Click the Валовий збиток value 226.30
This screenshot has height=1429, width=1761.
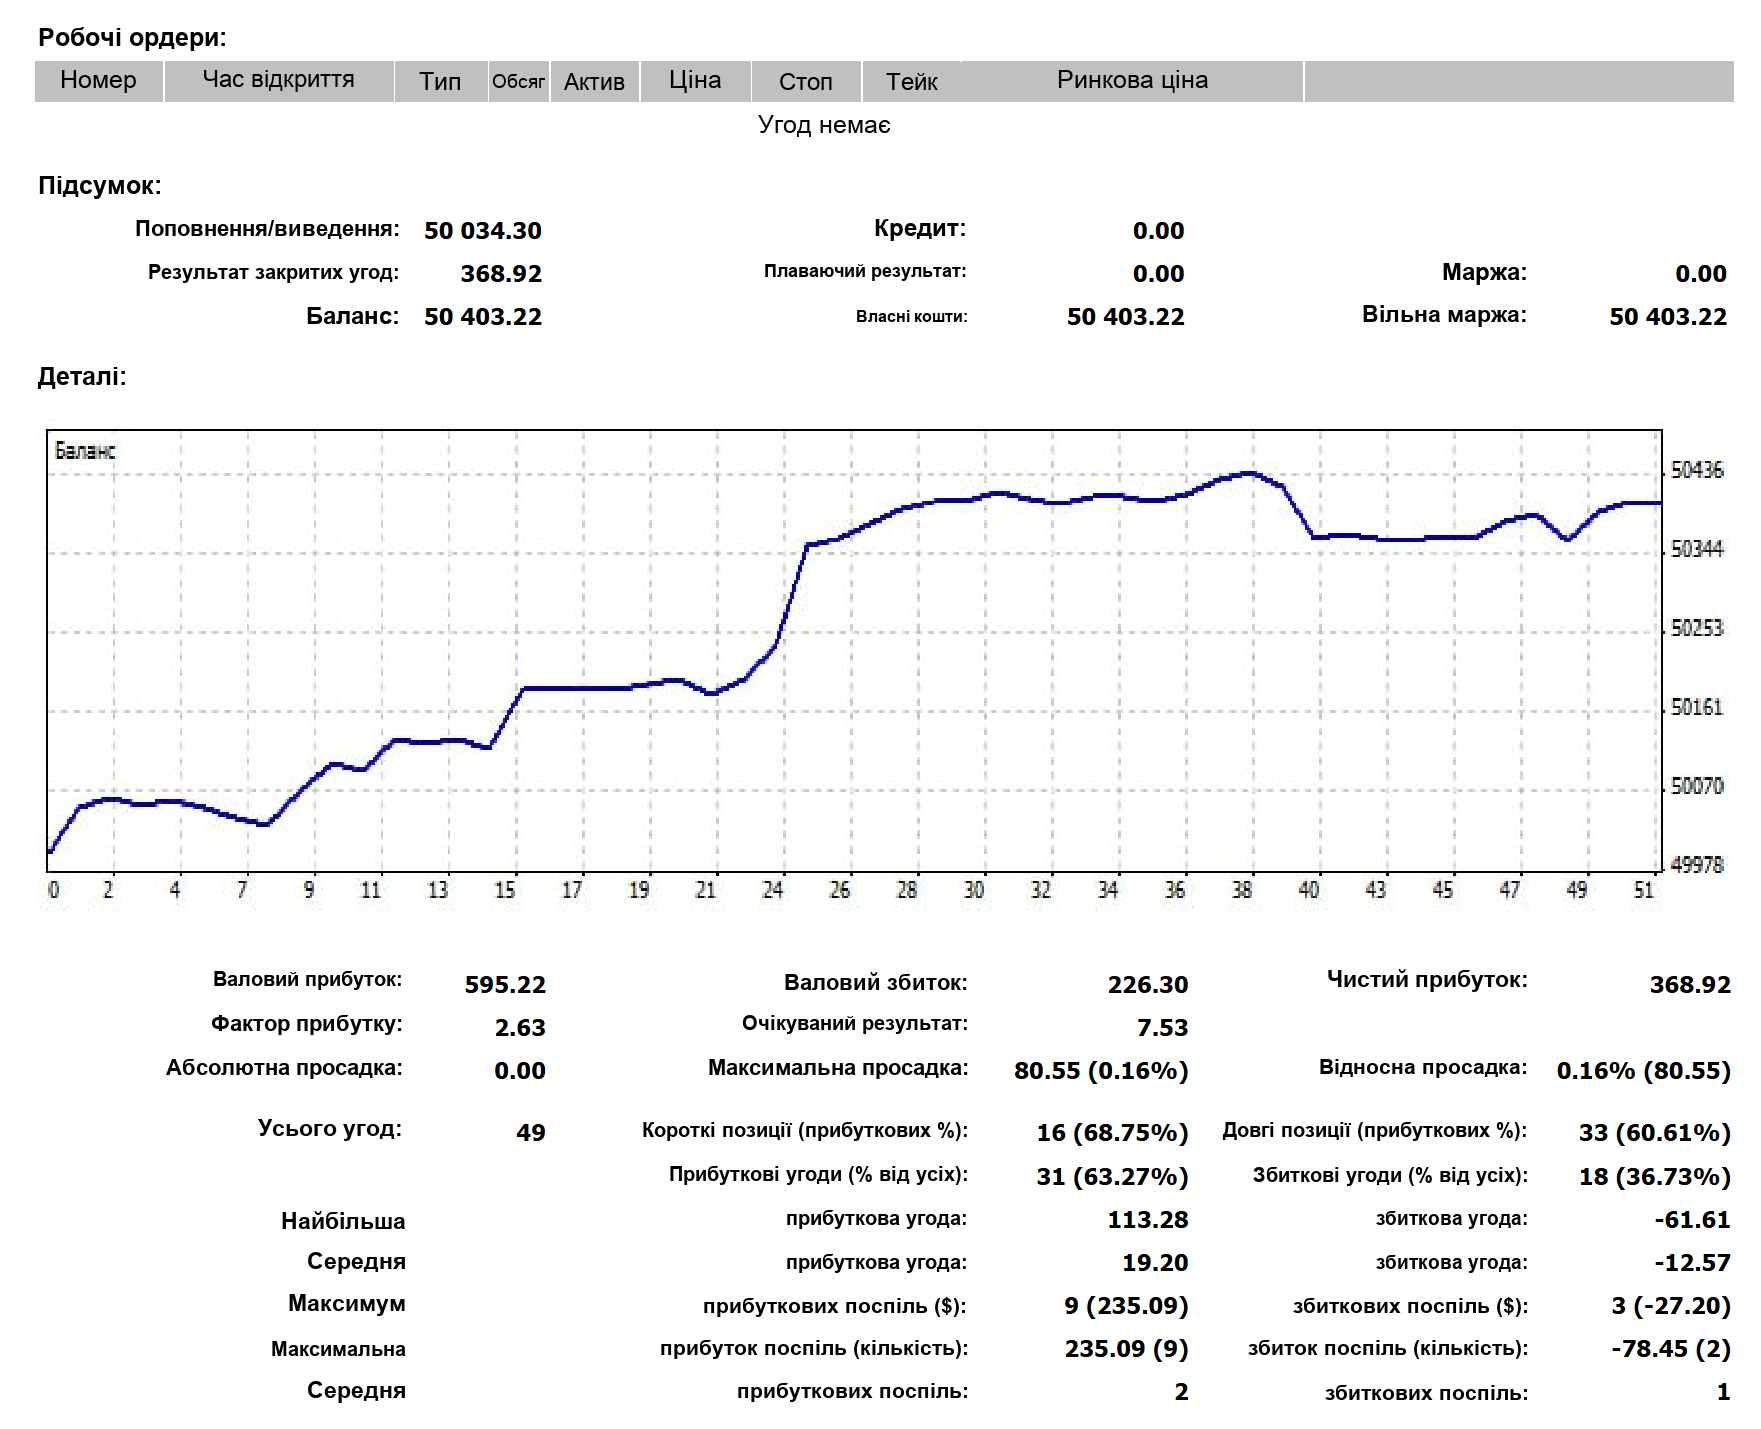(x=1148, y=985)
